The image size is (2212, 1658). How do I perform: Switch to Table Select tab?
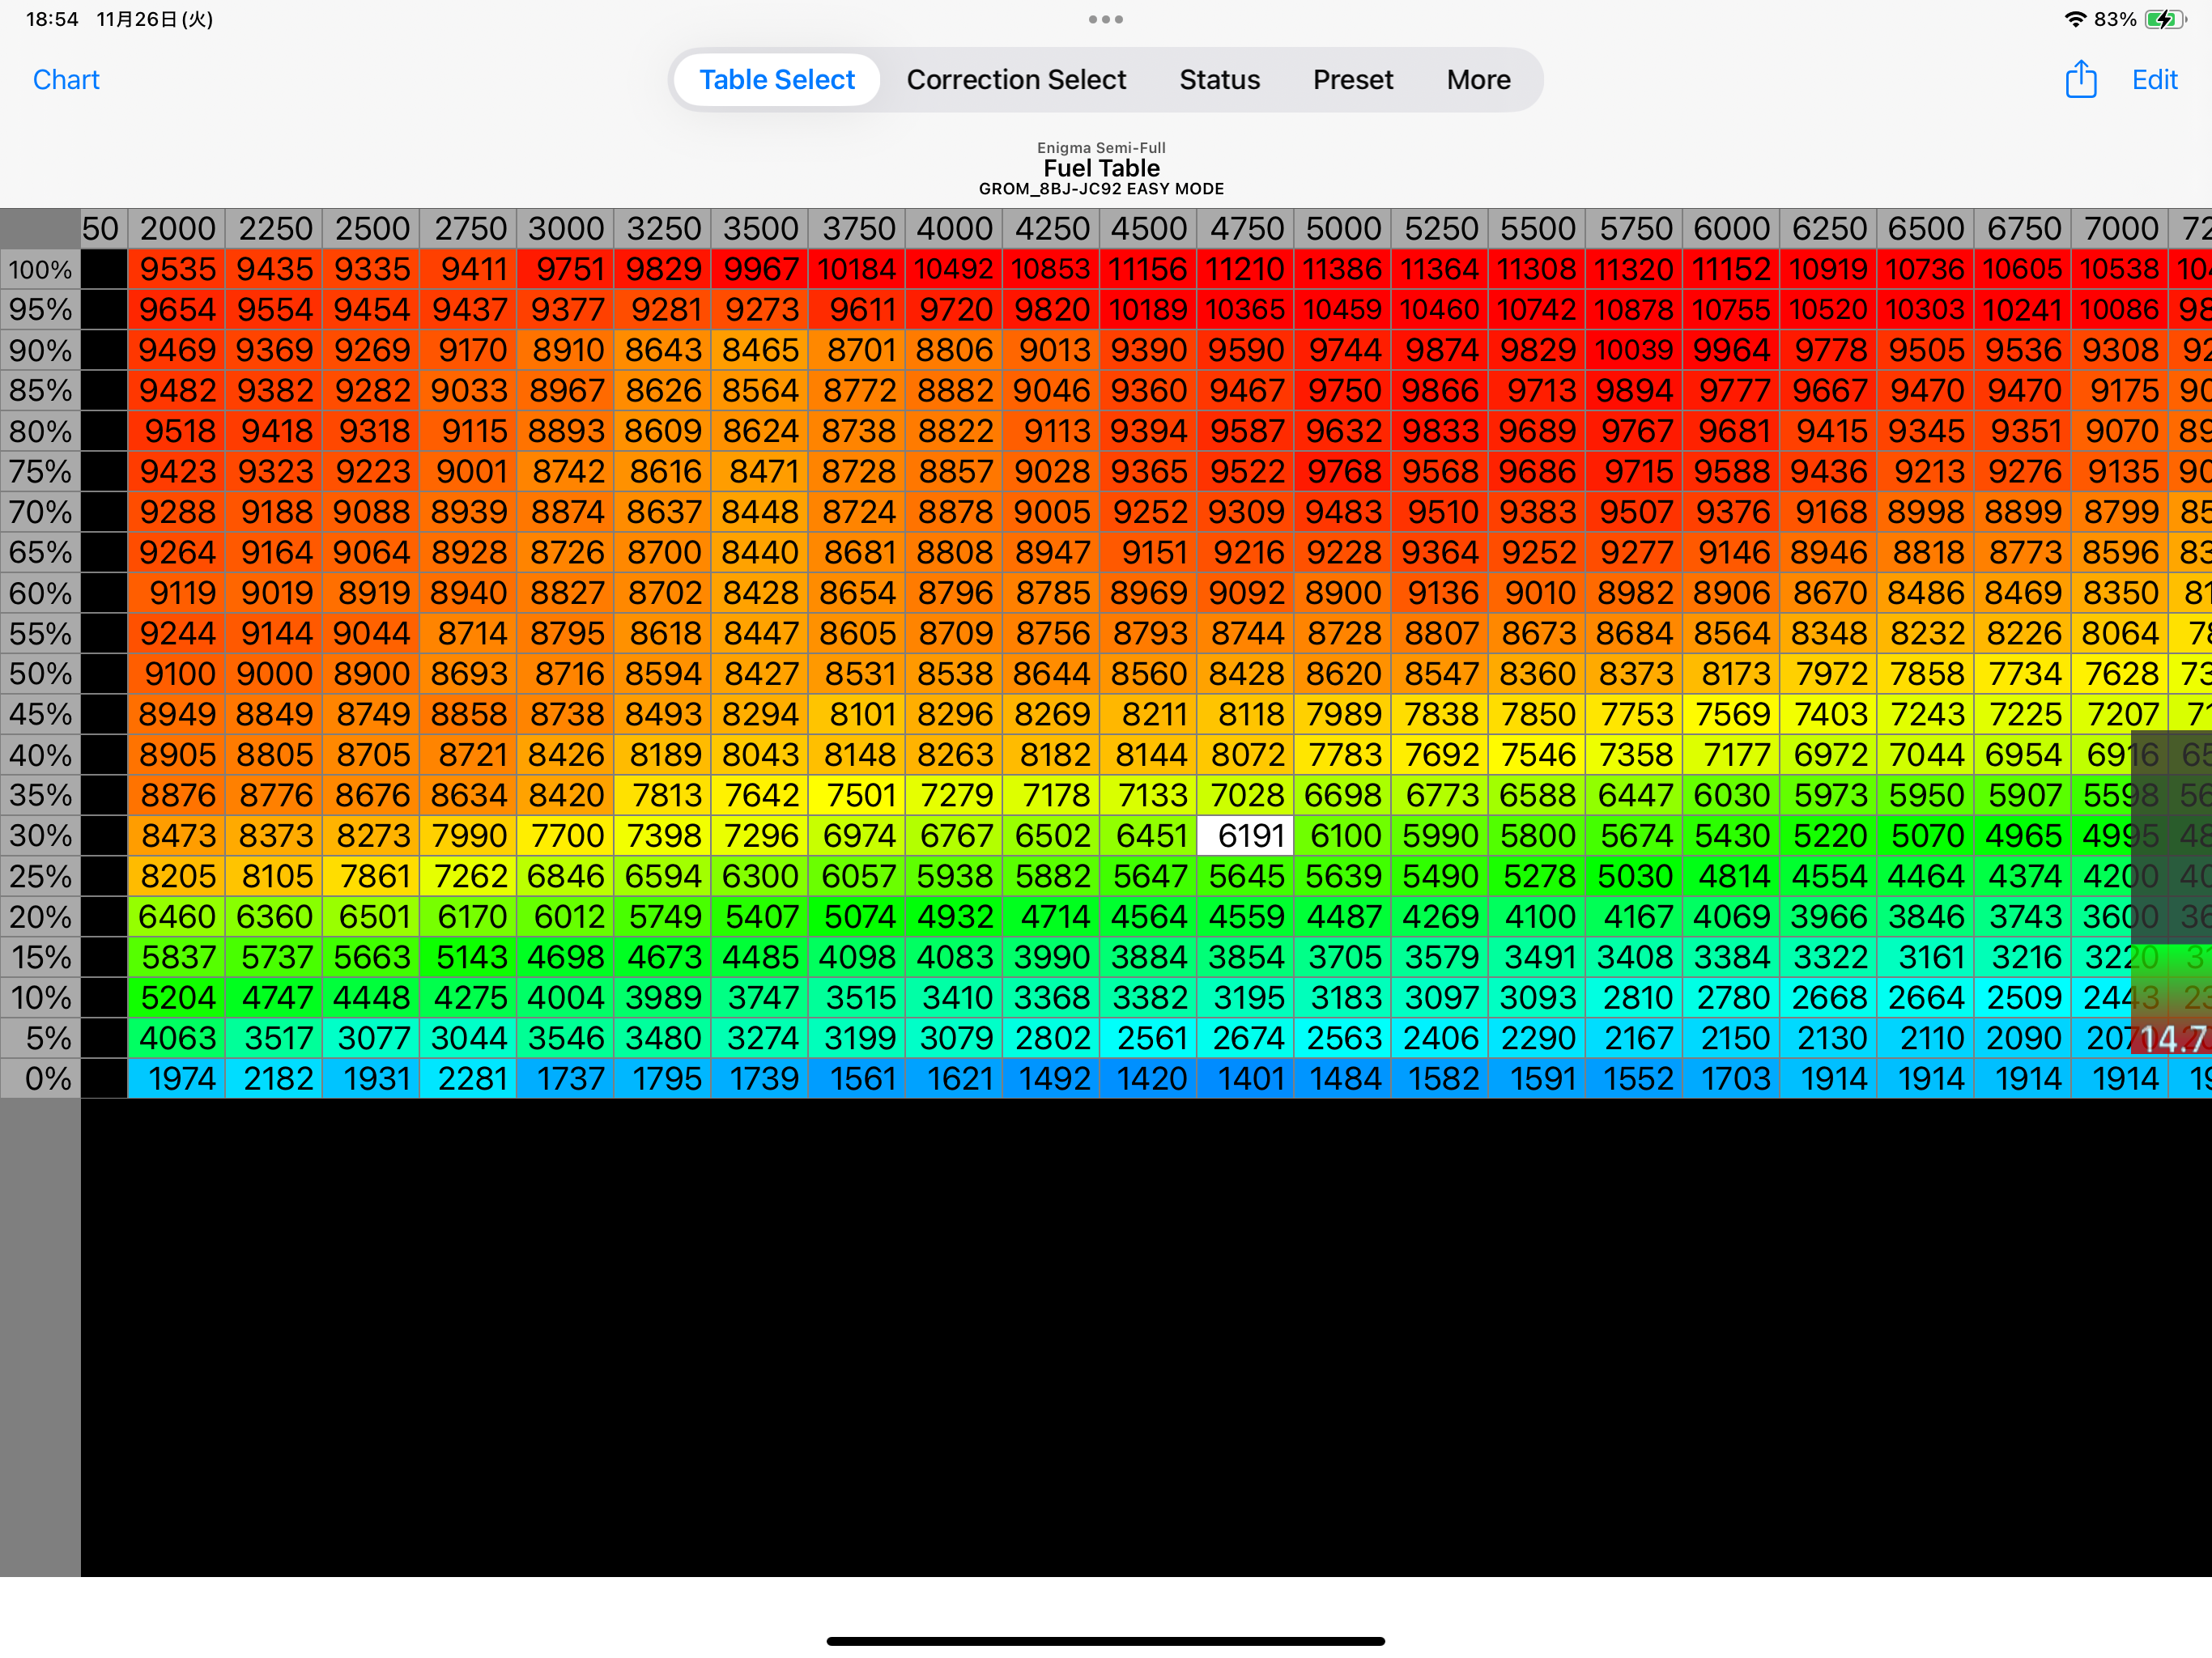(x=777, y=80)
